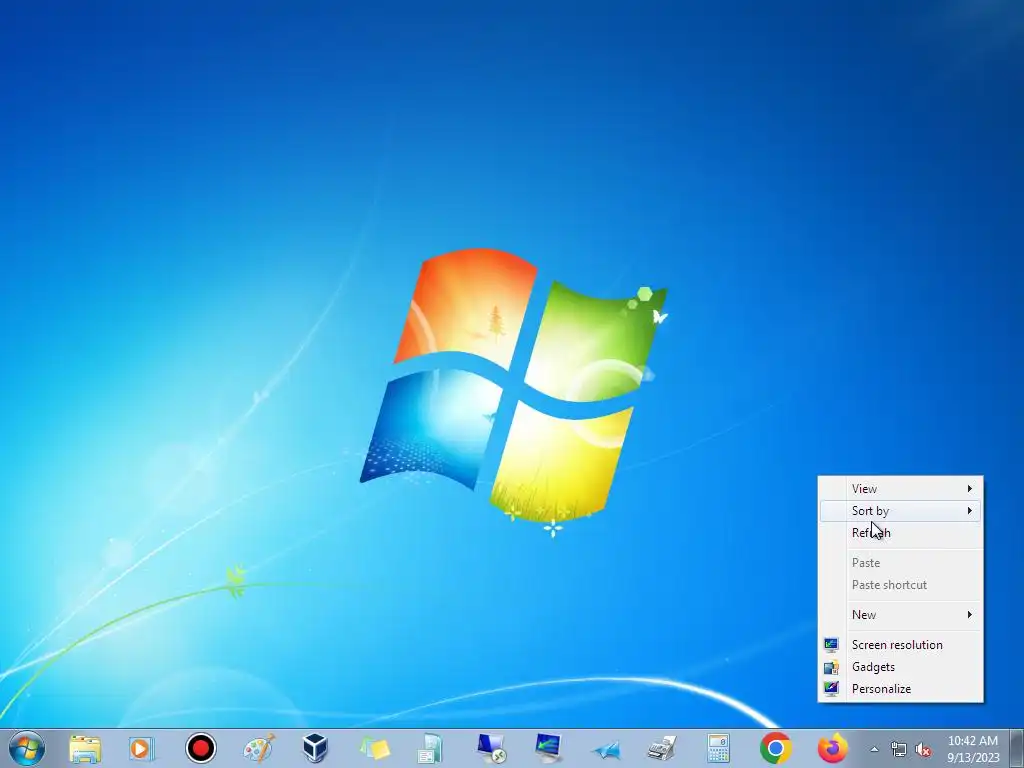Click the blue paper plane taskbar icon
Screen dimensions: 1024x768
[606, 750]
